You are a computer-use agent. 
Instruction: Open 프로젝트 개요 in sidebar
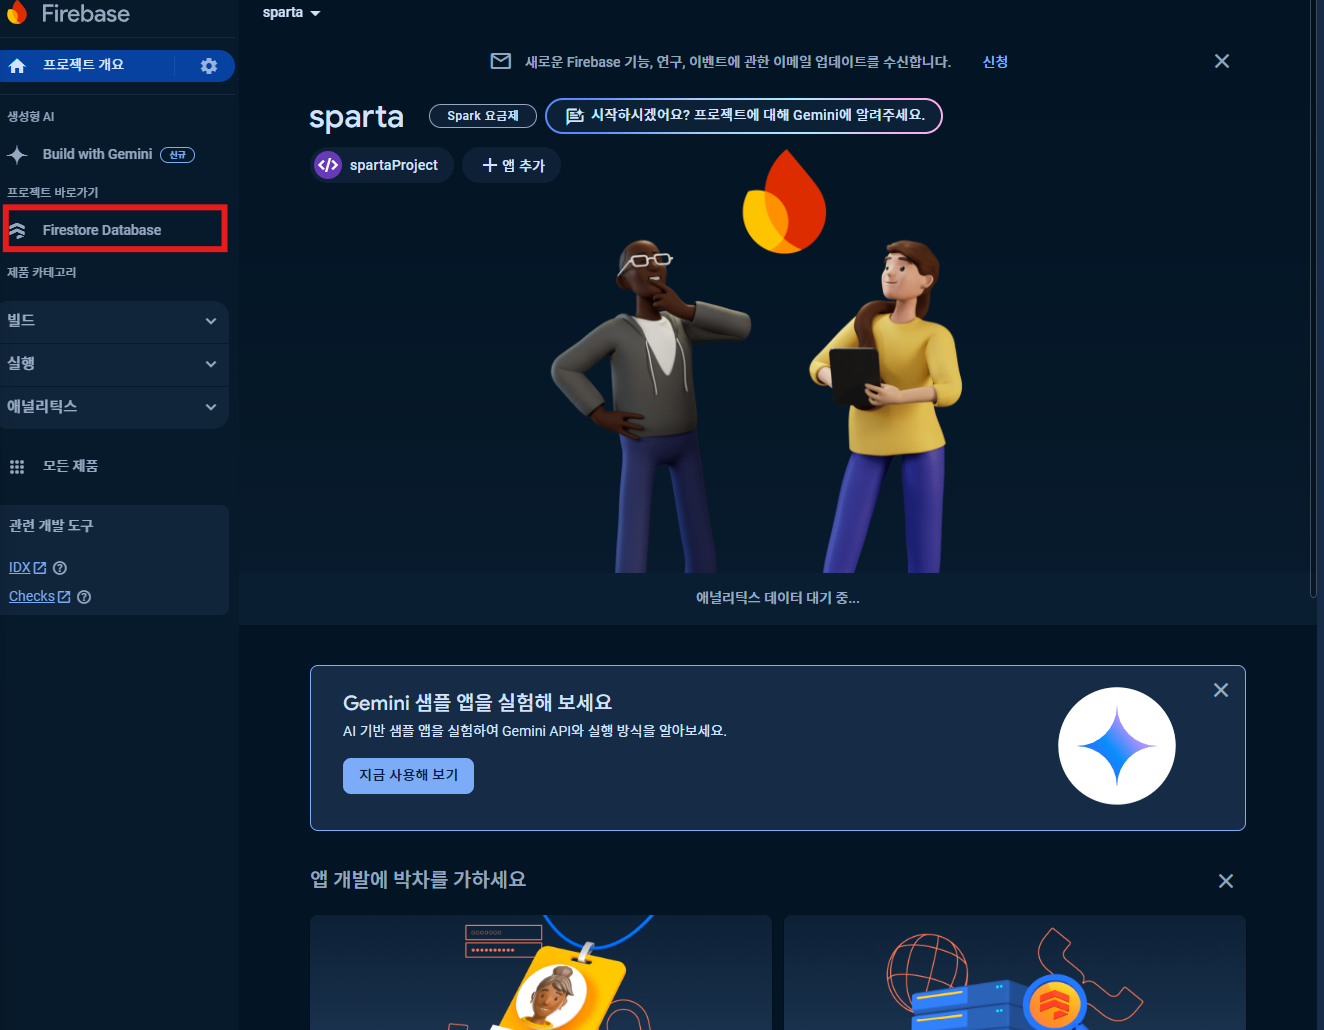[x=84, y=65]
